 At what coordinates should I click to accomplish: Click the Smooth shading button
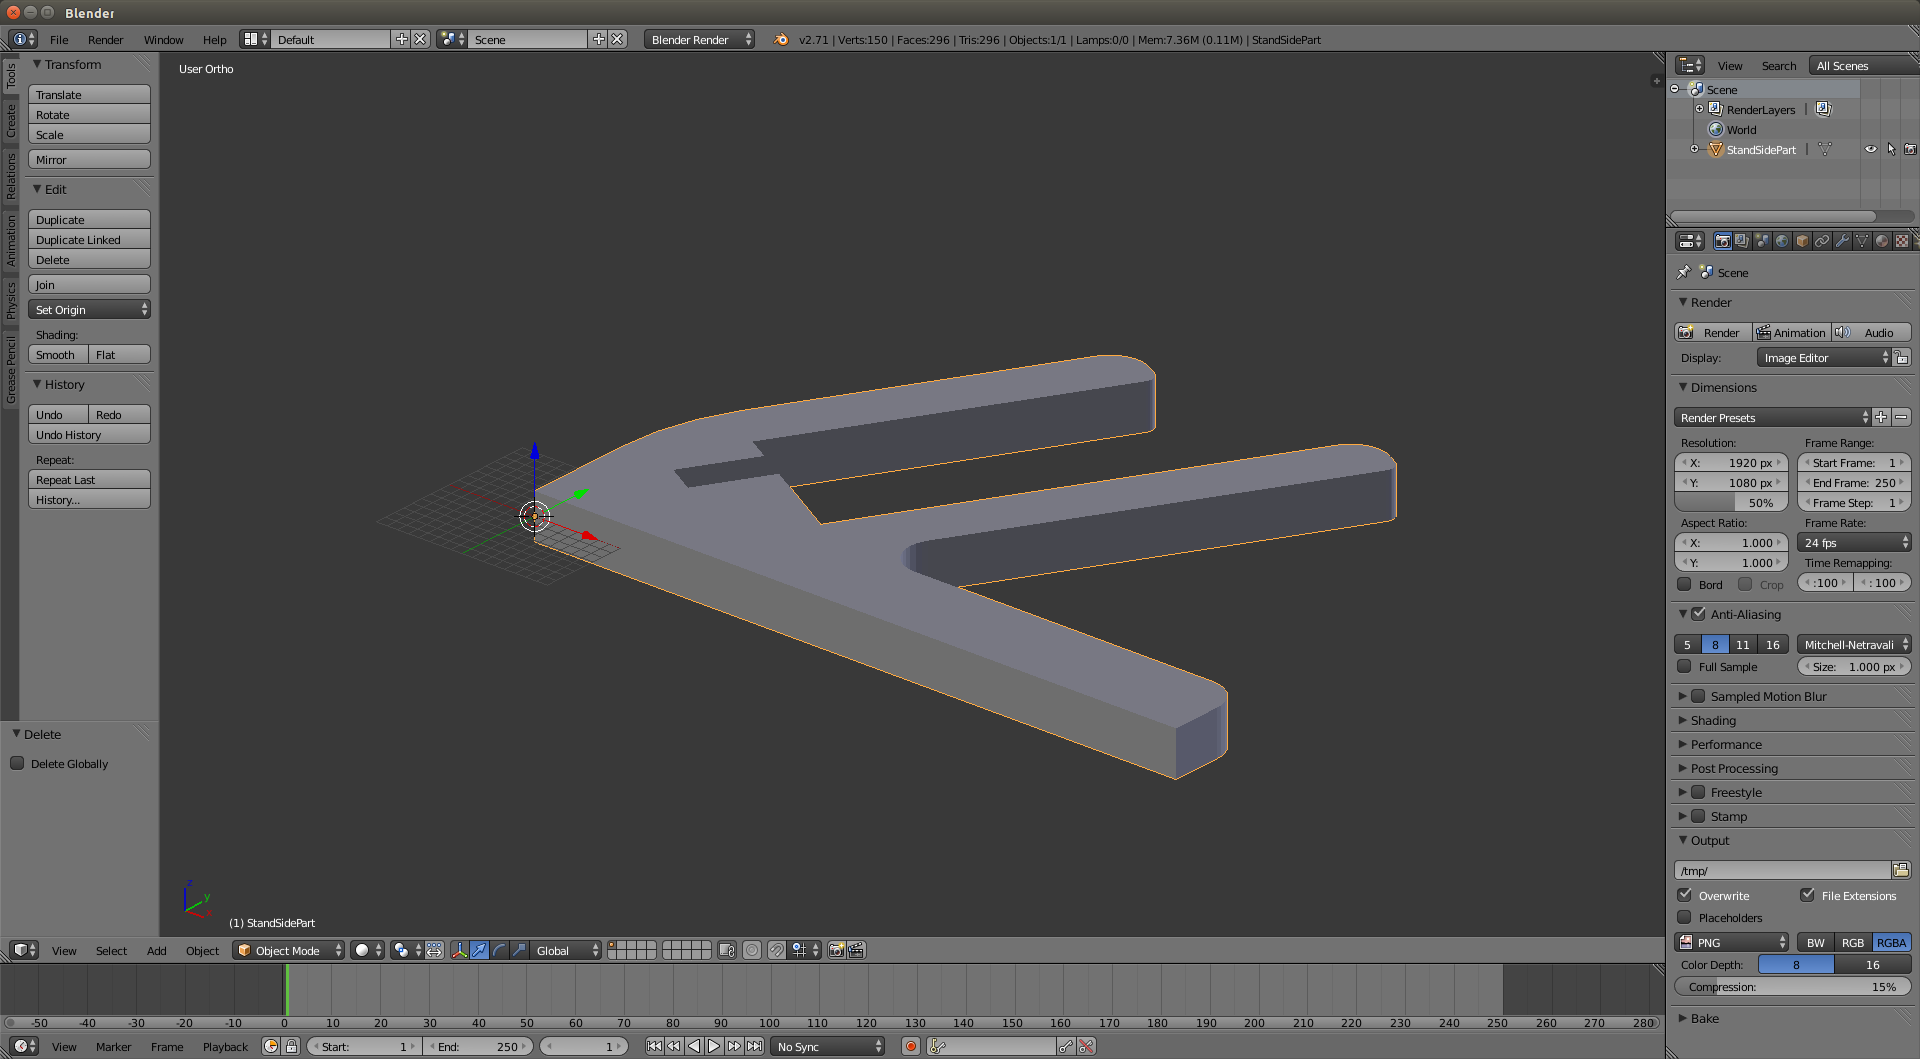[x=56, y=355]
